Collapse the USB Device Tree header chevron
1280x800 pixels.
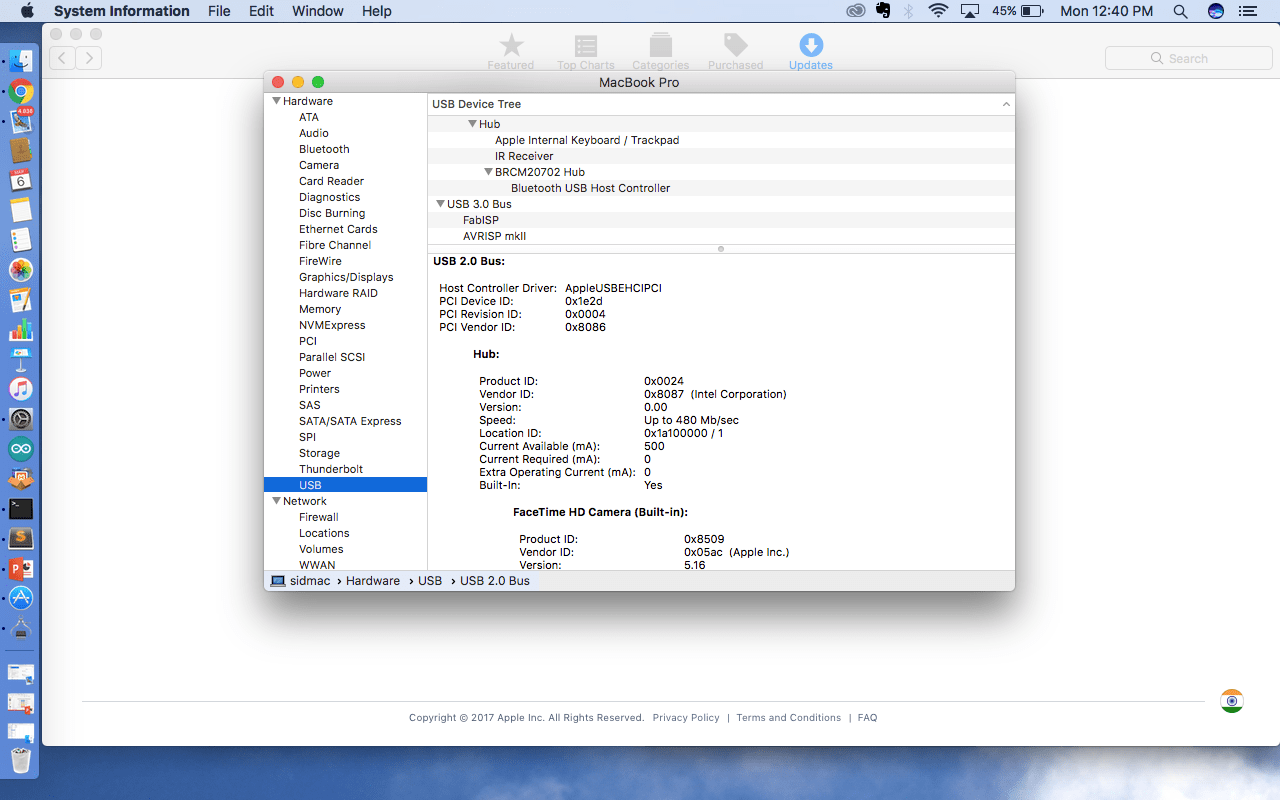[1006, 104]
